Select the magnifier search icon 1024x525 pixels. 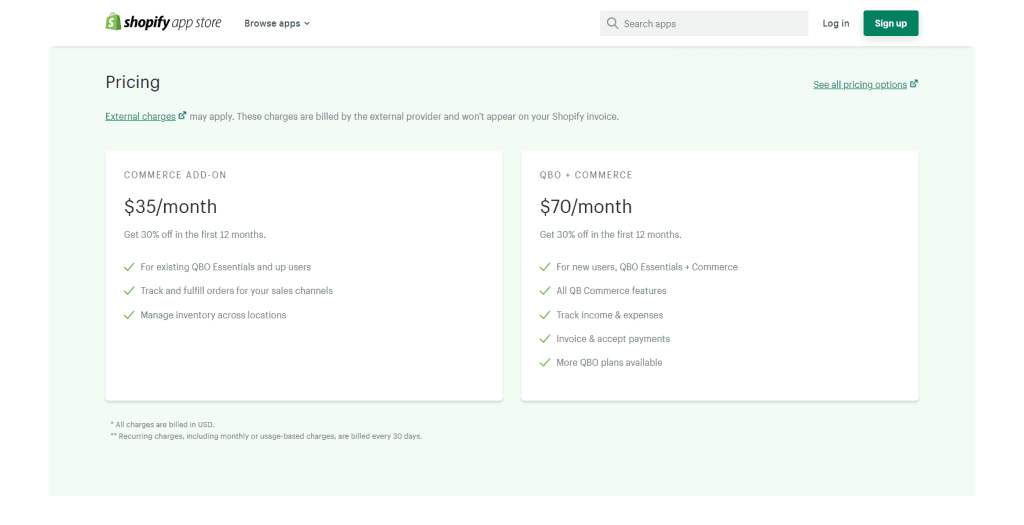[612, 24]
